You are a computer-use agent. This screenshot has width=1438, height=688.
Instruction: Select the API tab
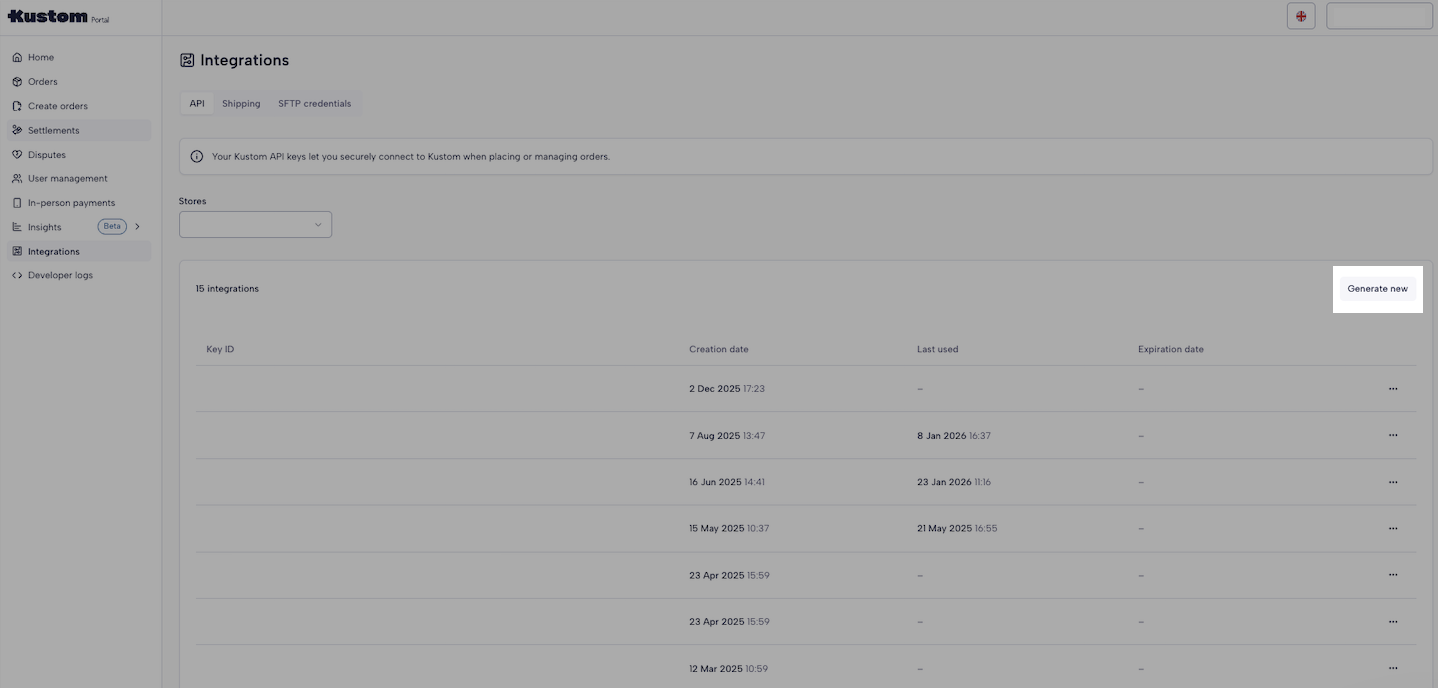tap(197, 104)
